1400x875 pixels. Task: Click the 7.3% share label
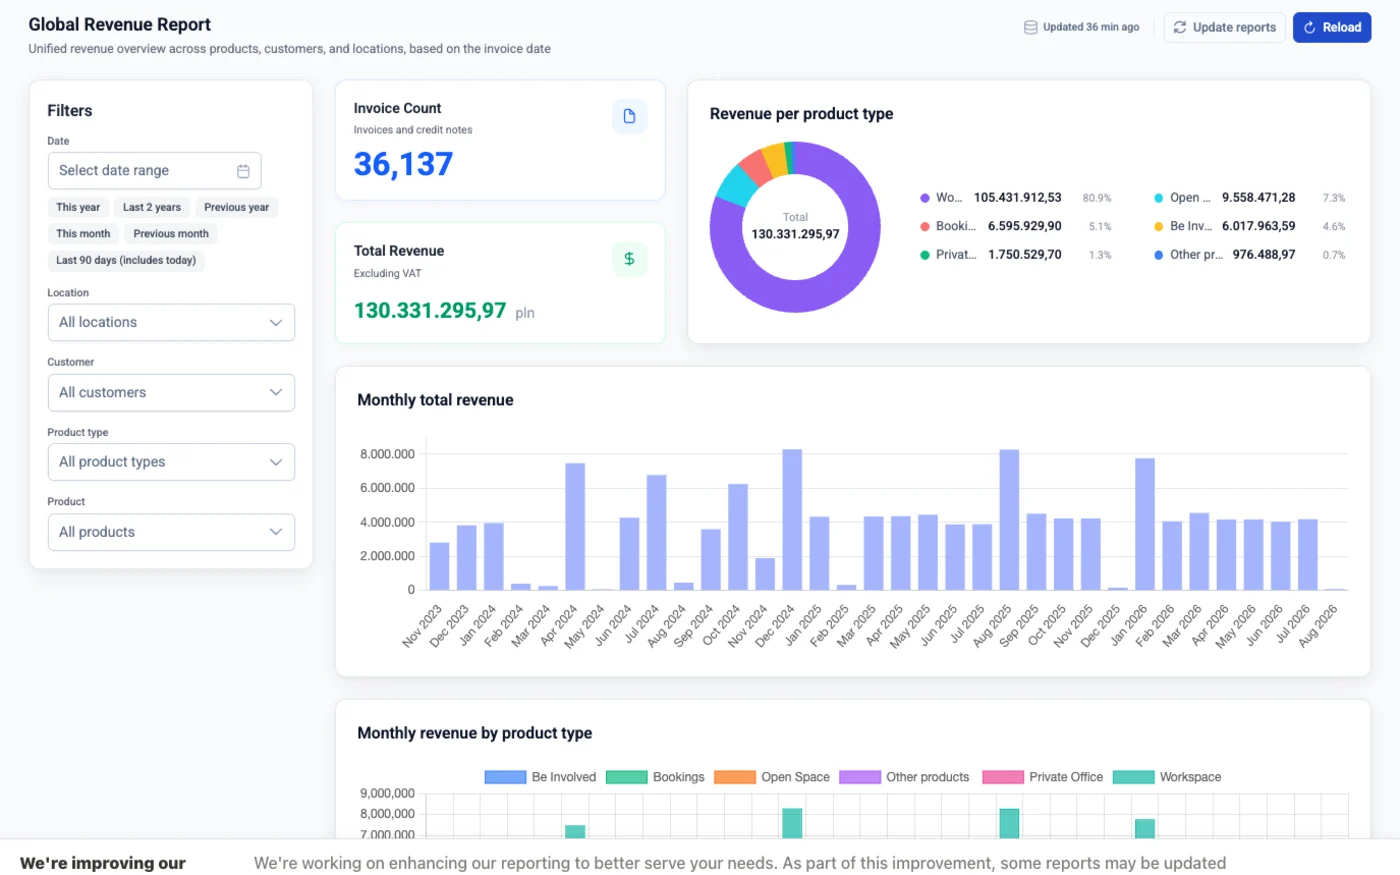click(x=1334, y=198)
